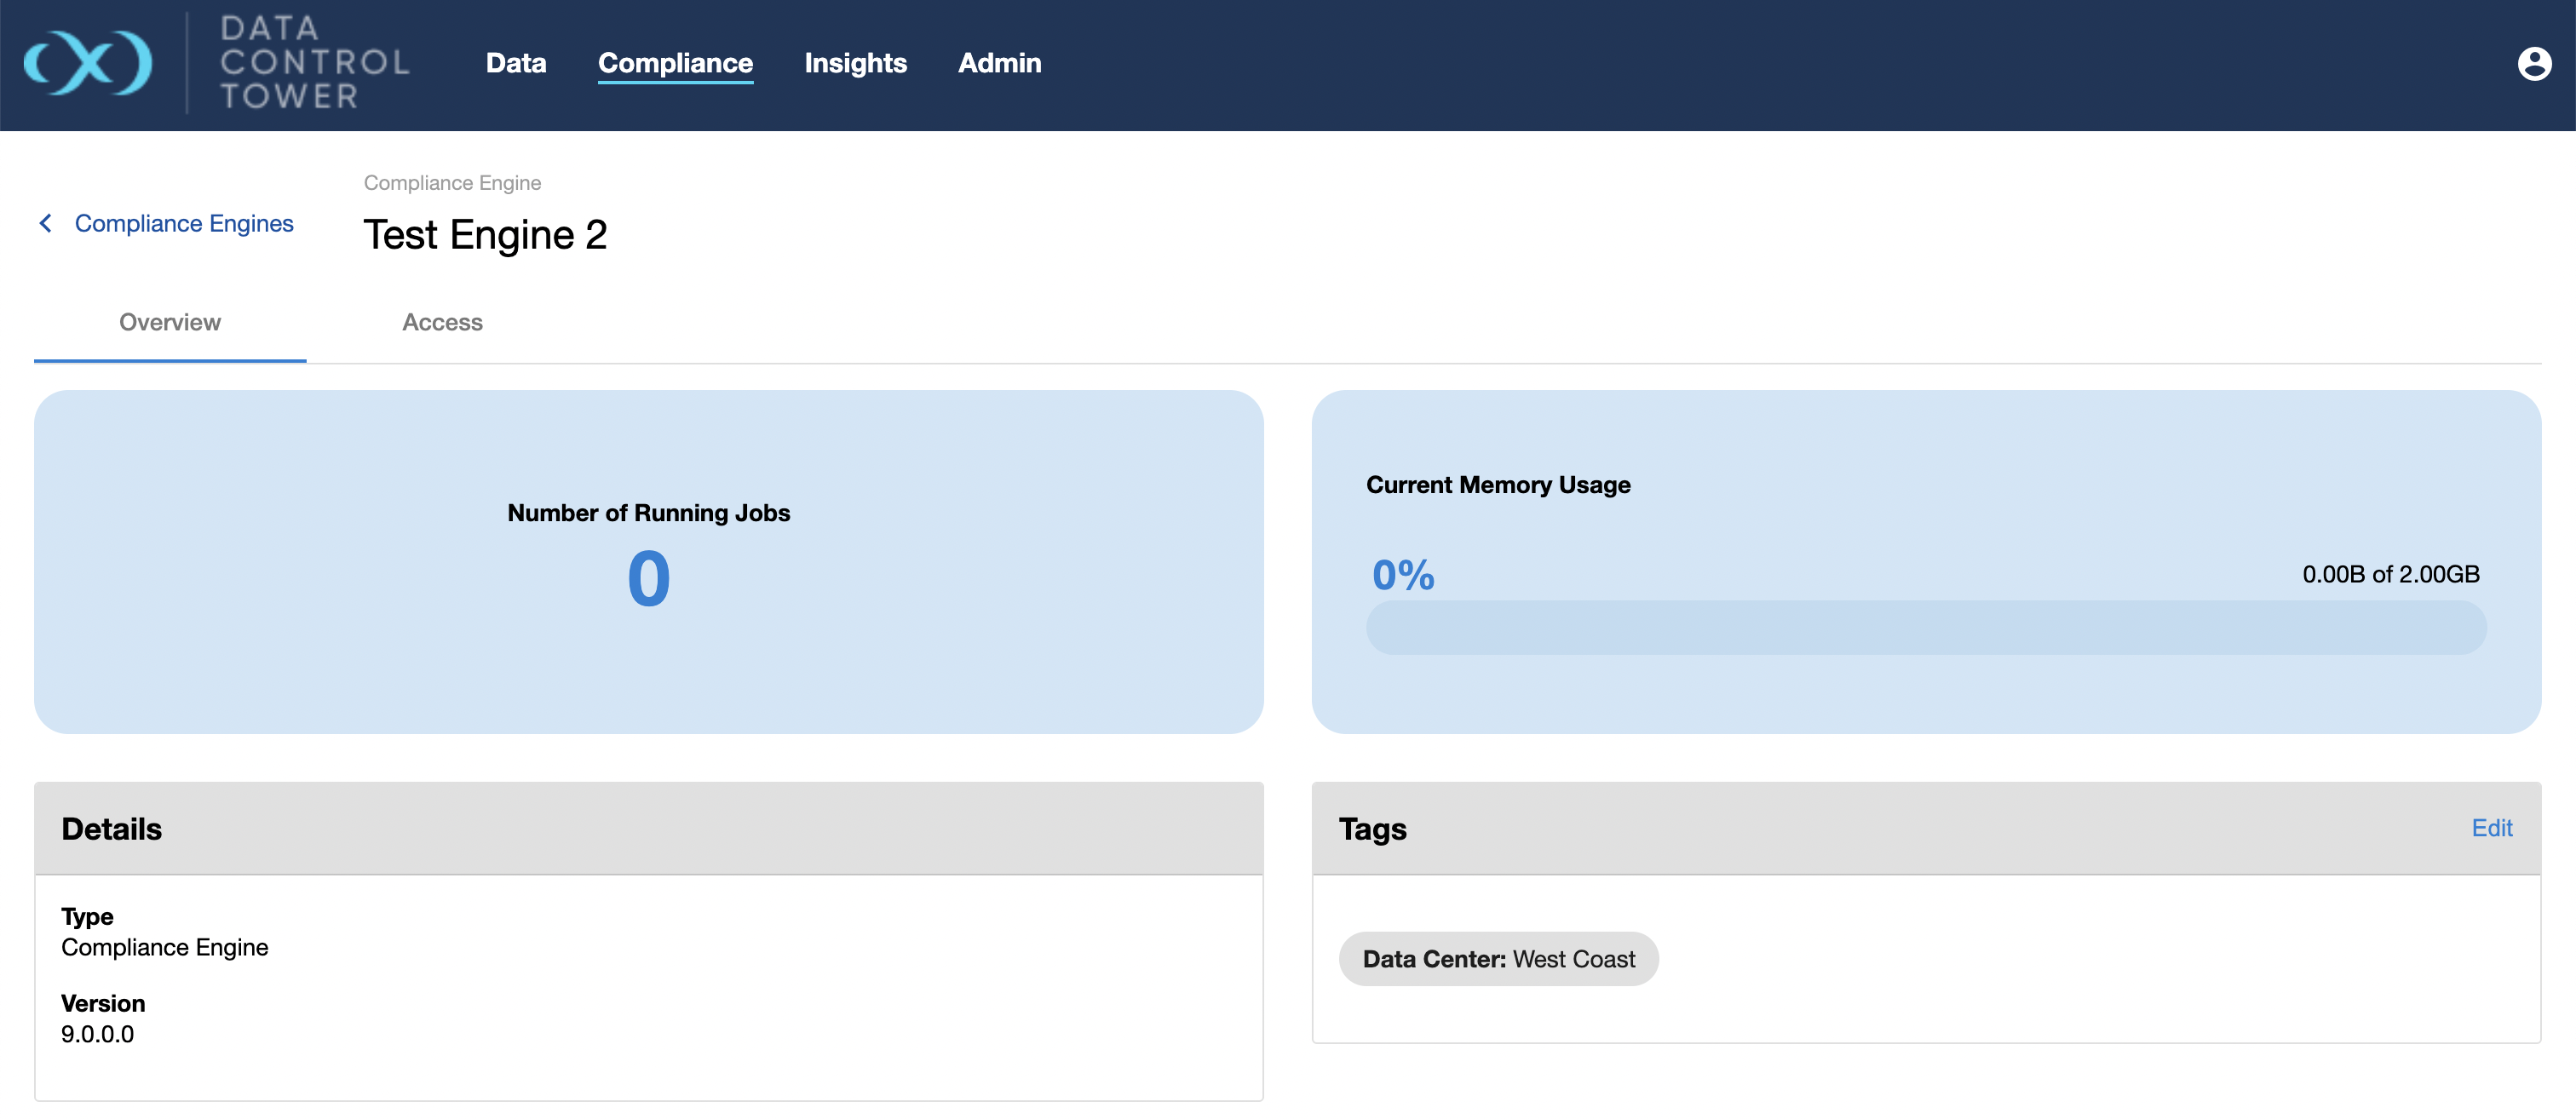The height and width of the screenshot is (1119, 2576).
Task: Select the Test Engine 2 title
Action: (x=485, y=234)
